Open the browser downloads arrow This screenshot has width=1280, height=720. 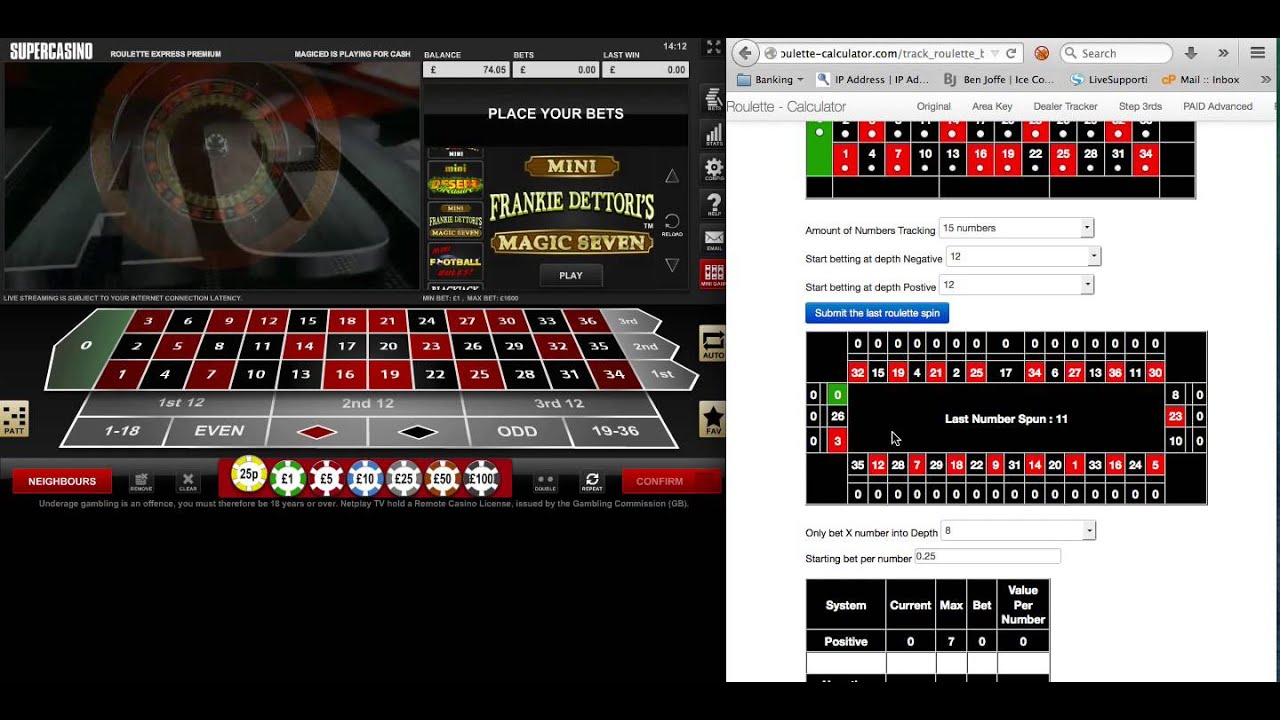pos(1191,53)
